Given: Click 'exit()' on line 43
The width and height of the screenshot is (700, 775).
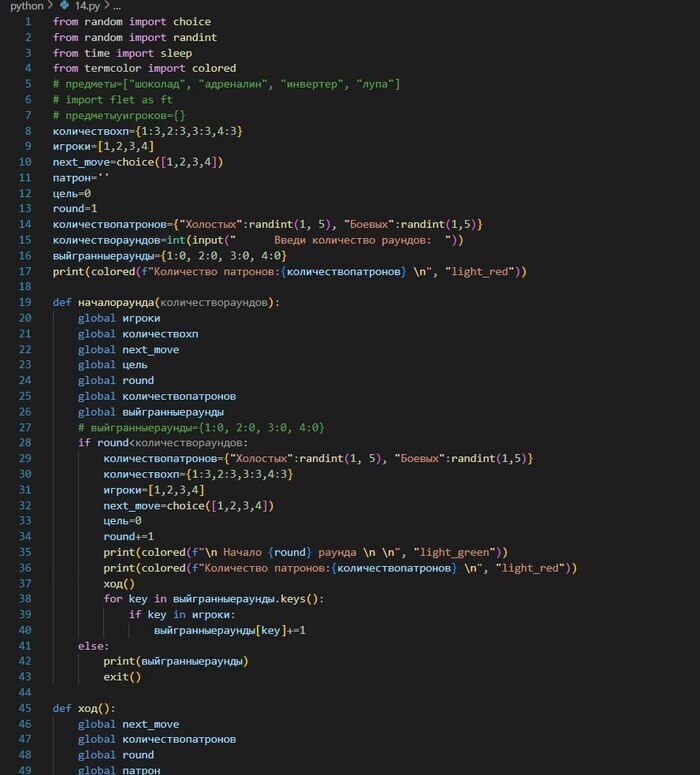Looking at the screenshot, I should coord(122,677).
